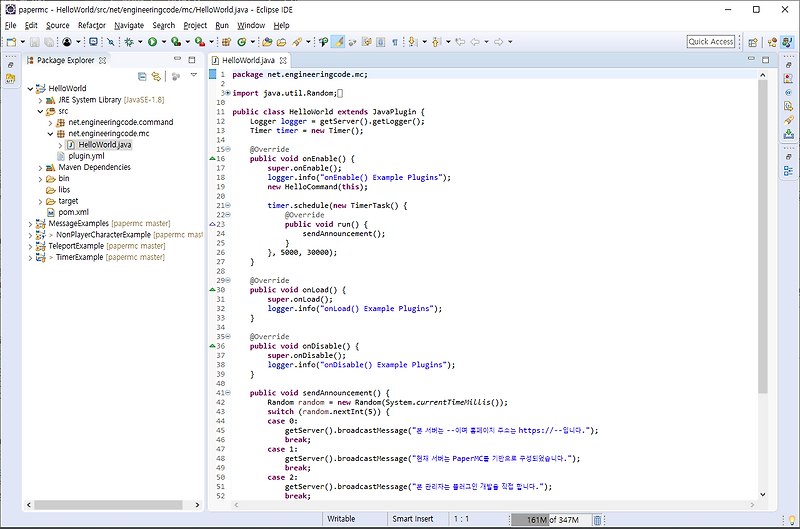Toggle Show Whitespace Characters pilcrow button

point(395,42)
